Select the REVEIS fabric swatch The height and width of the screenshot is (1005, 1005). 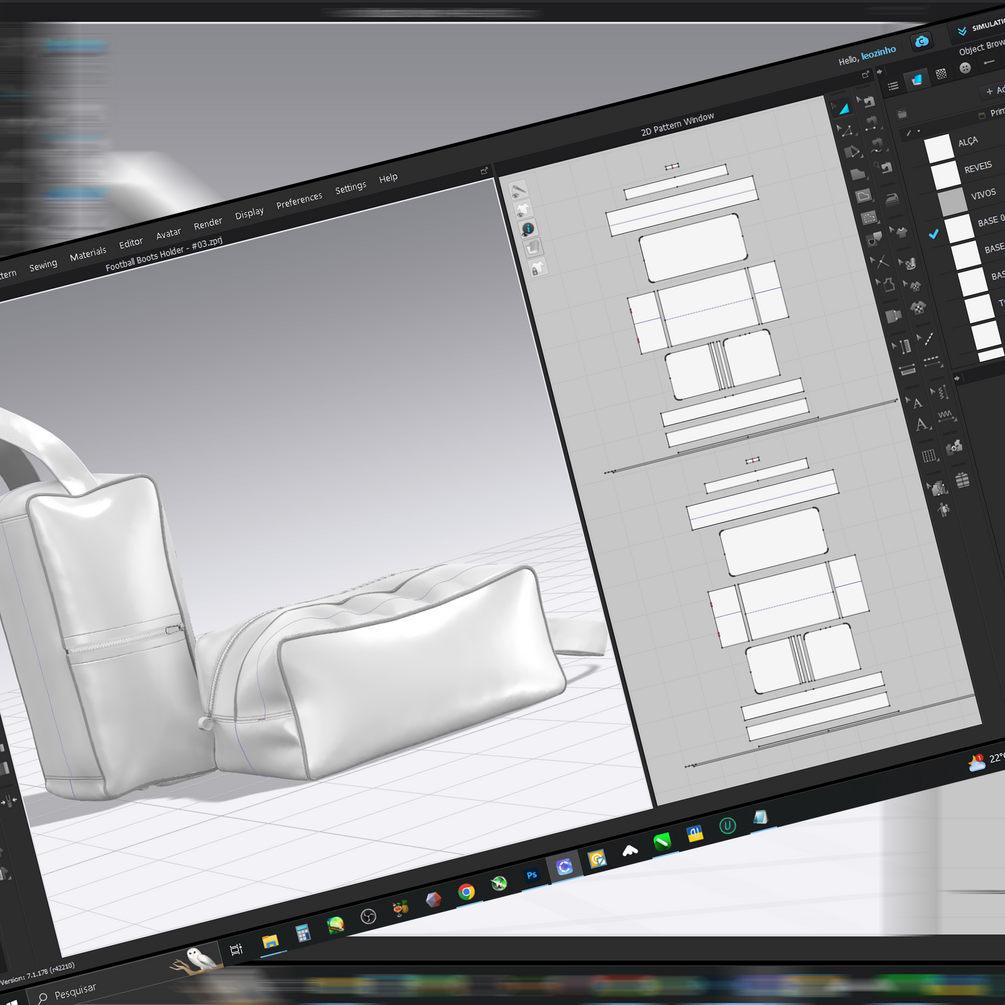pos(945,175)
